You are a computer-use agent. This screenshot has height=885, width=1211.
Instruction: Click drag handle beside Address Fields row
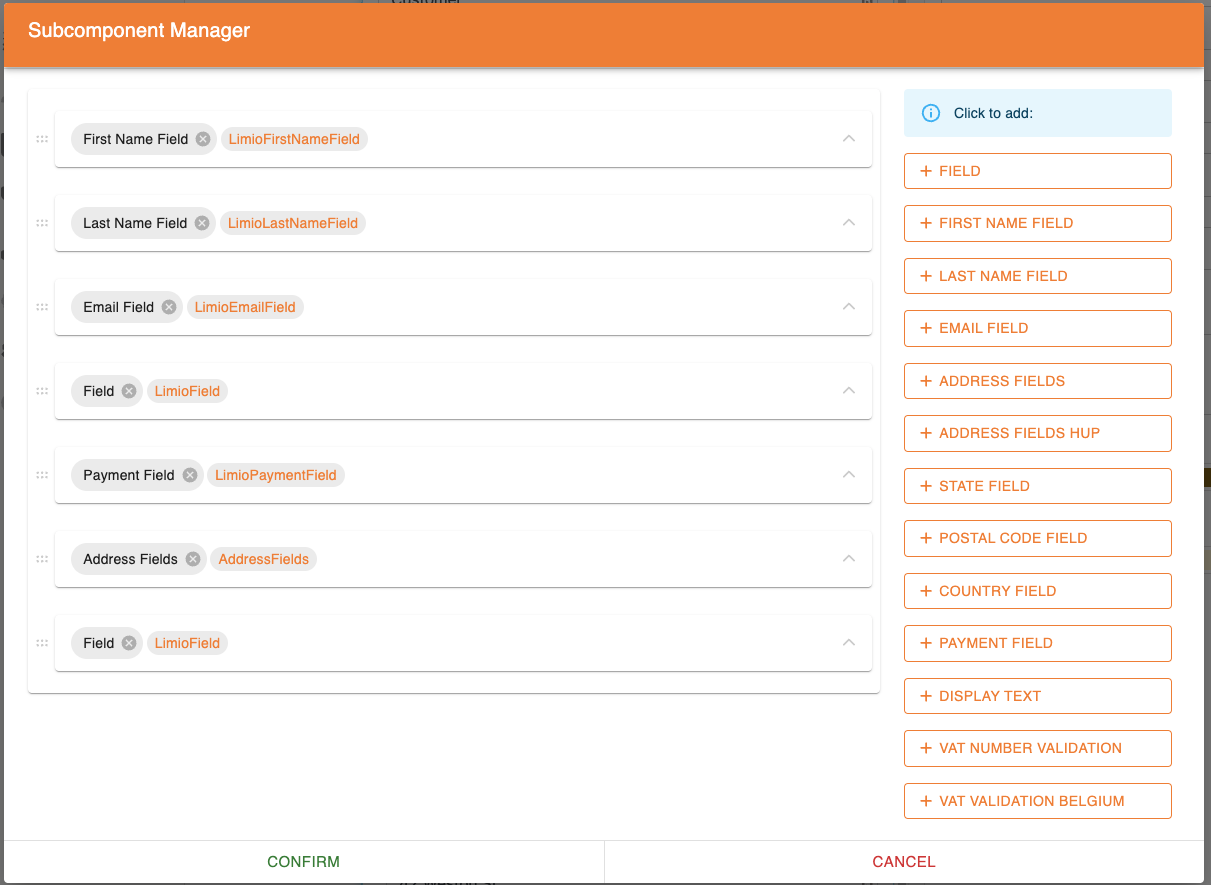coord(42,559)
